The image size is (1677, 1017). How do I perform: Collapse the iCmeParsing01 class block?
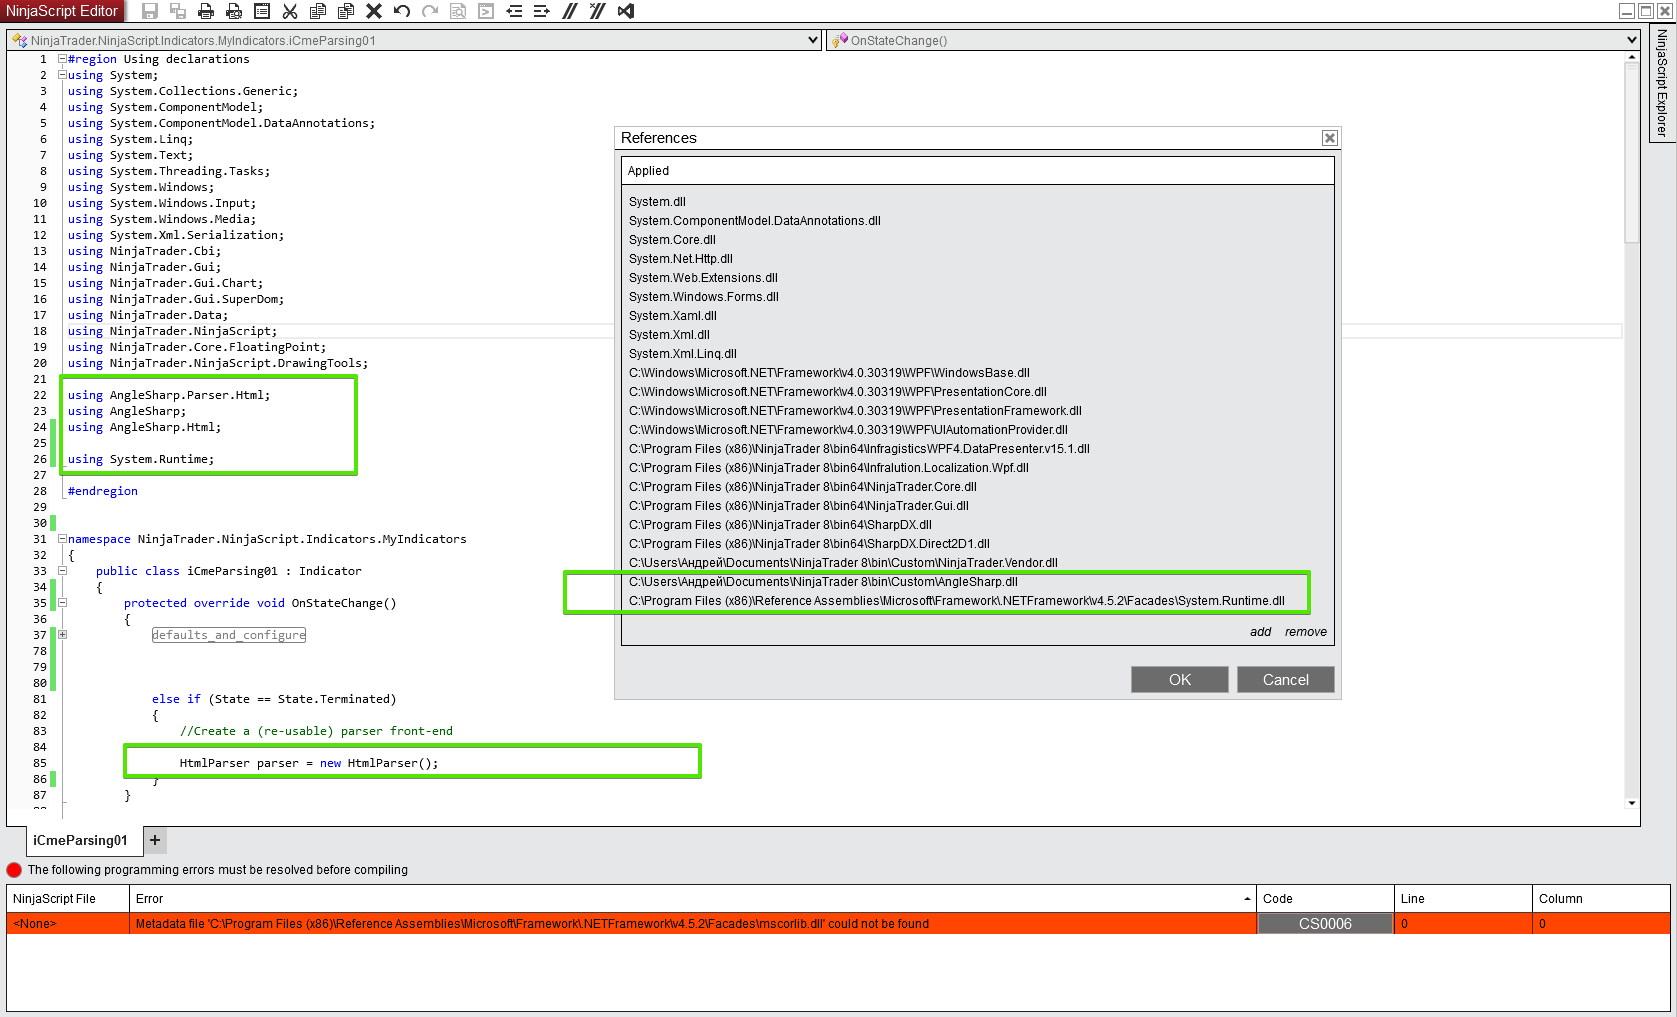click(62, 571)
